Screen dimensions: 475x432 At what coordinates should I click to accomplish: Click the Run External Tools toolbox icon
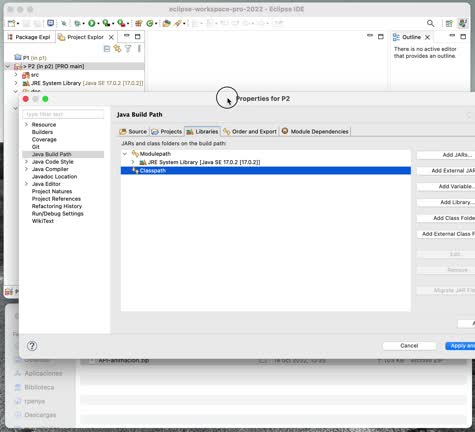tap(121, 23)
